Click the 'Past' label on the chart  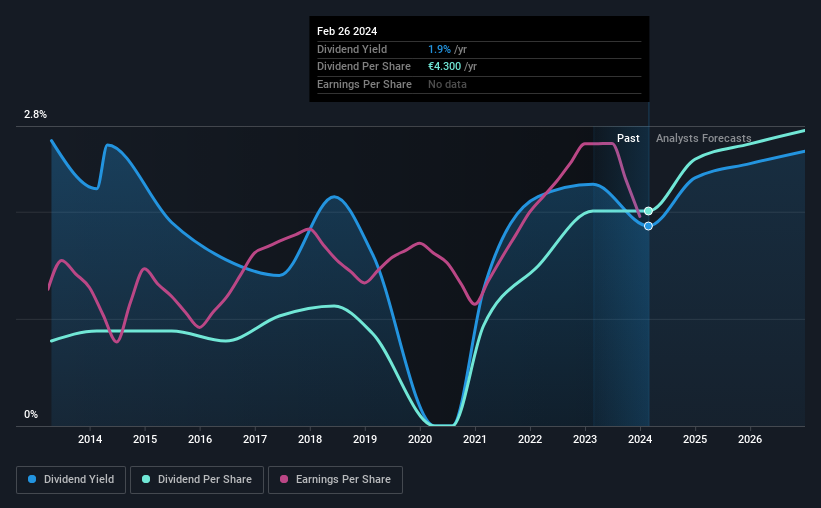628,138
